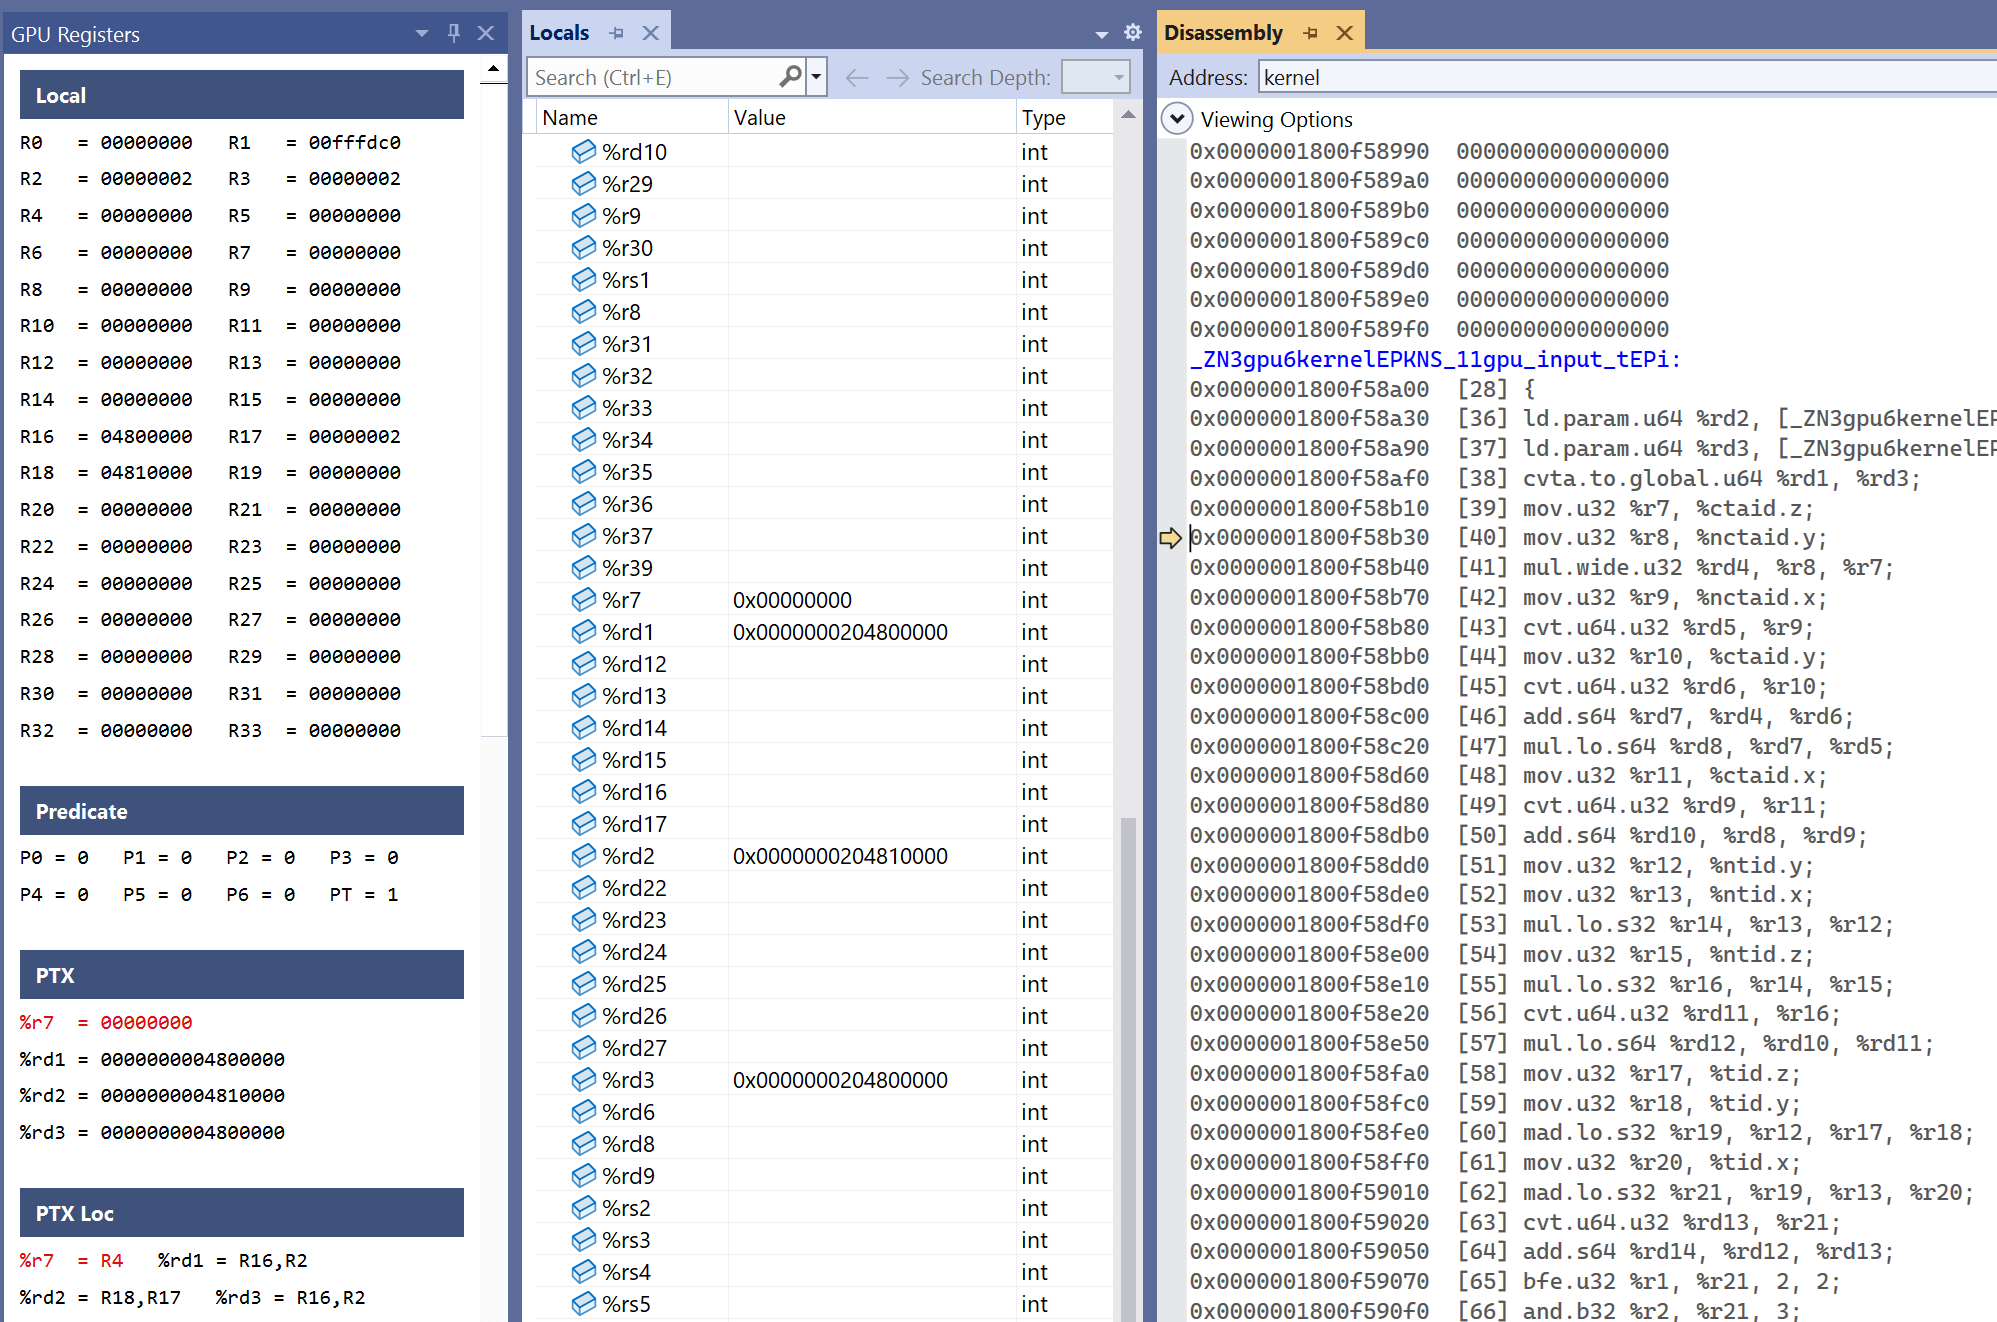Select the %rd3 variable icon
The width and height of the screenshot is (1997, 1322).
point(583,1079)
